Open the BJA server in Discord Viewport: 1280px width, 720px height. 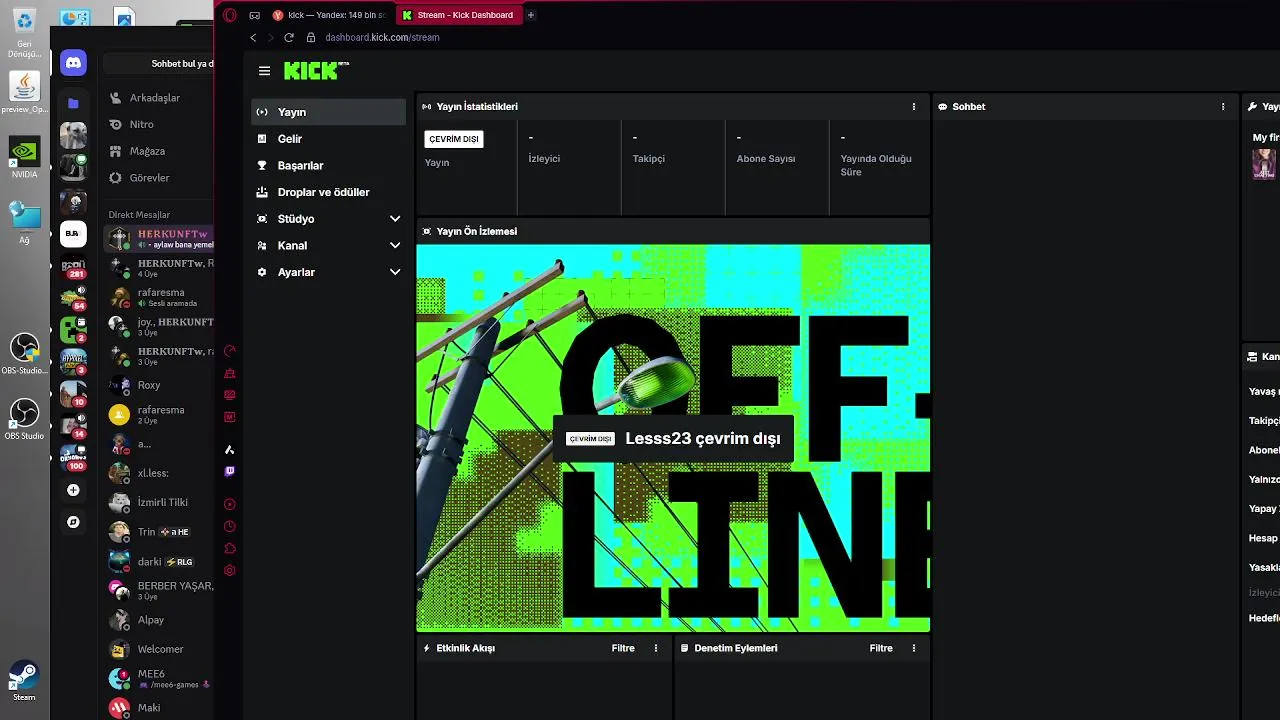[x=72, y=233]
